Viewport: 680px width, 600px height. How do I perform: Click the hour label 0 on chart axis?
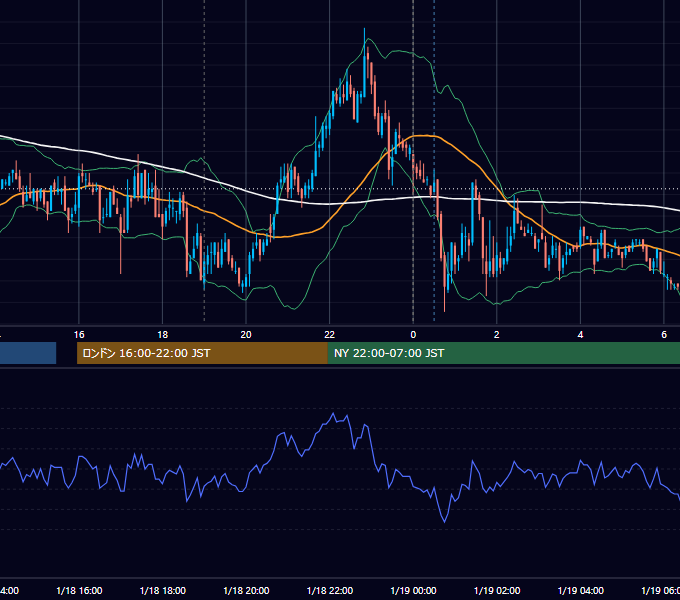(413, 335)
